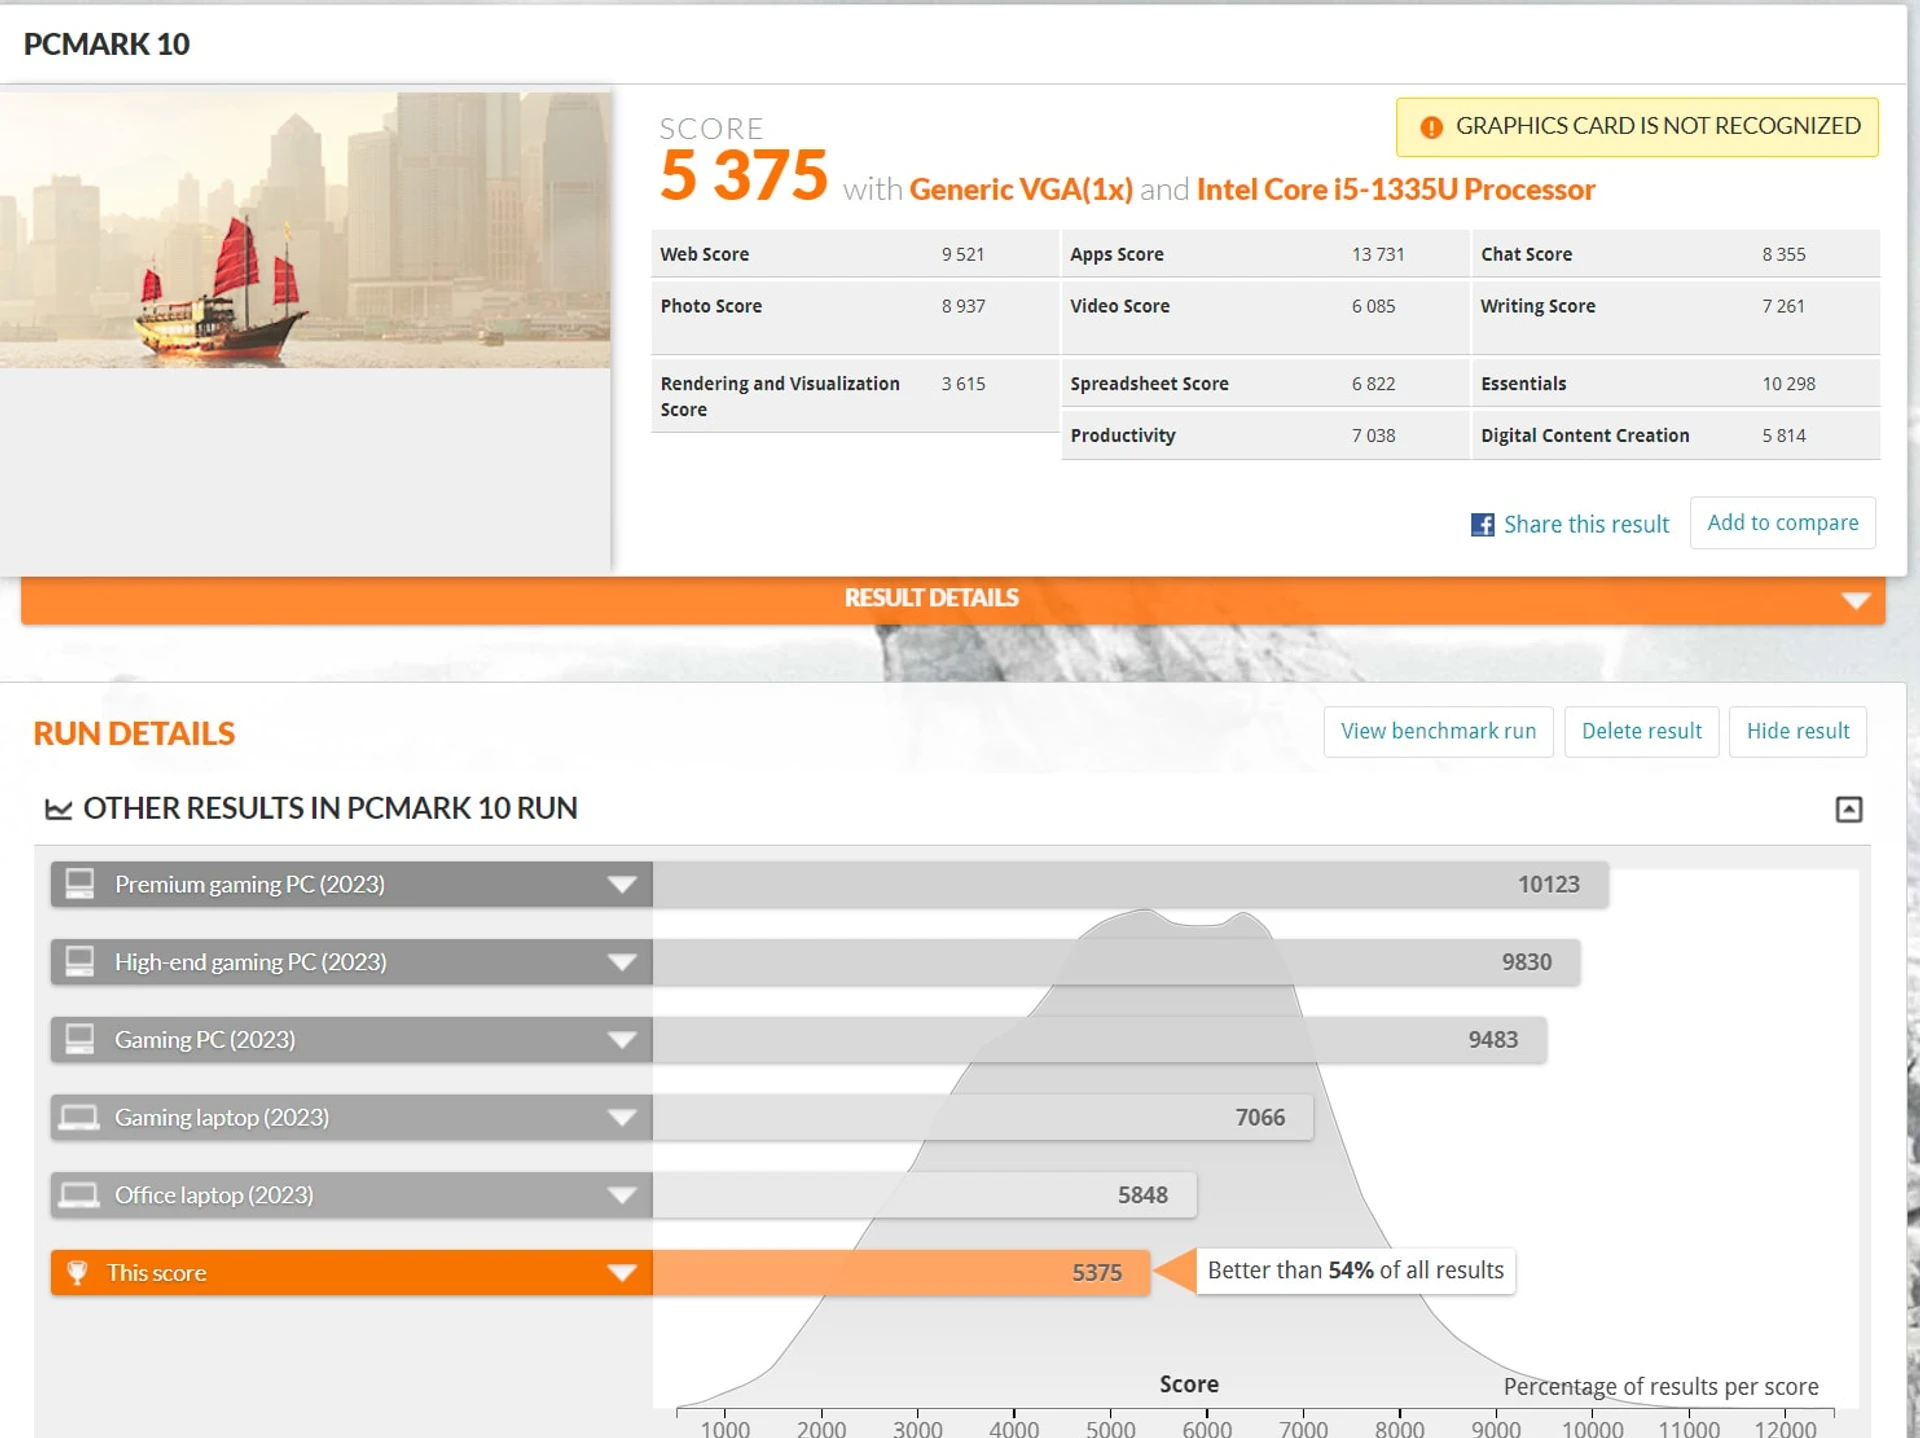This screenshot has height=1438, width=1920.
Task: Collapse the Other Results panel icon
Action: (1848, 809)
